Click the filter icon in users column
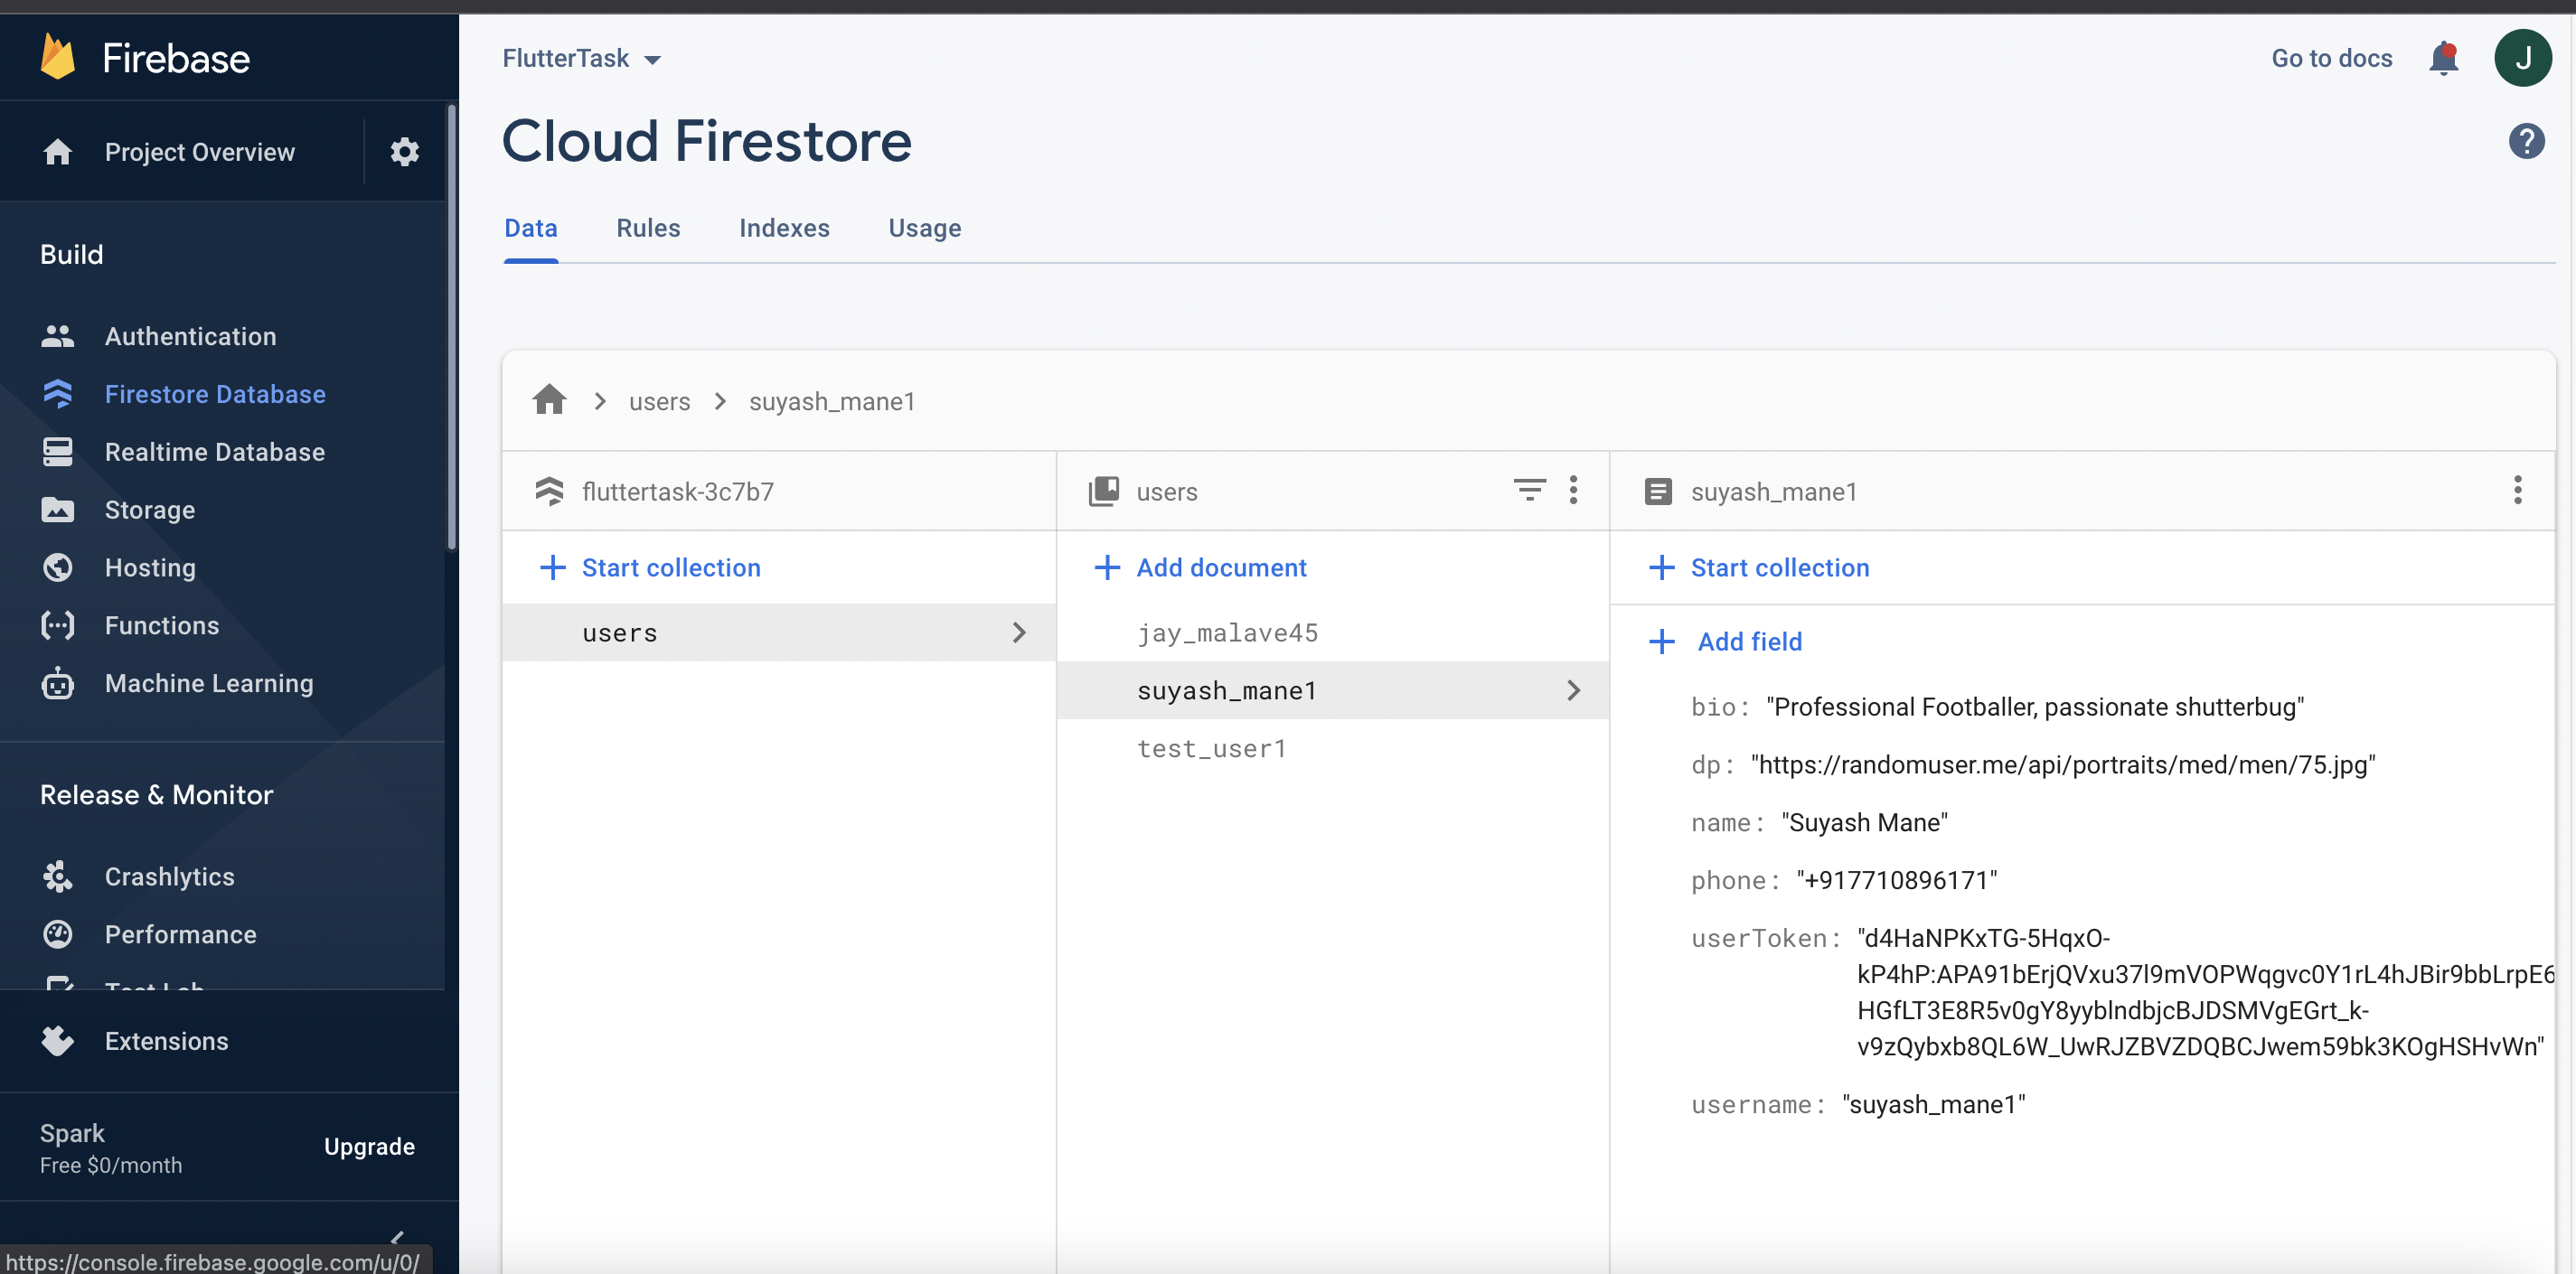This screenshot has width=2576, height=1274. pos(1528,490)
